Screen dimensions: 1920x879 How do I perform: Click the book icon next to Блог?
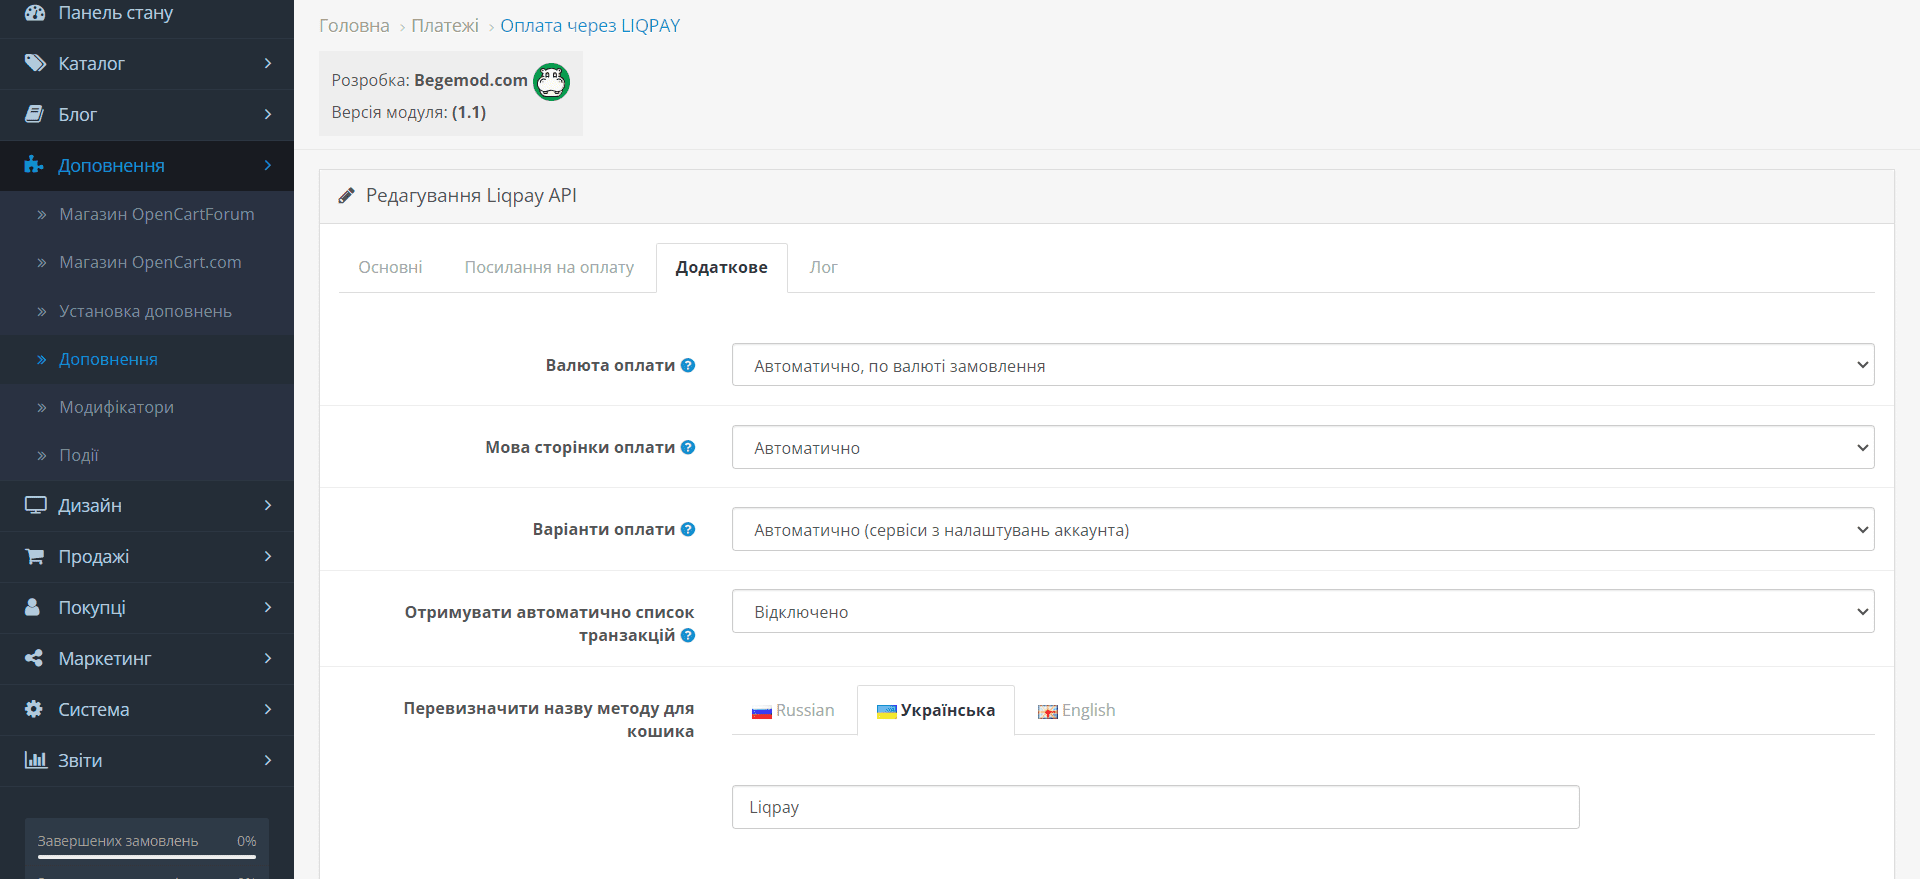coord(35,114)
